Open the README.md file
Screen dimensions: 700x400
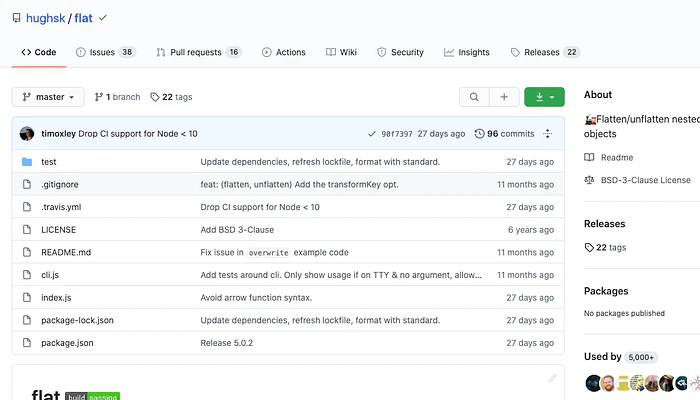tap(66, 252)
